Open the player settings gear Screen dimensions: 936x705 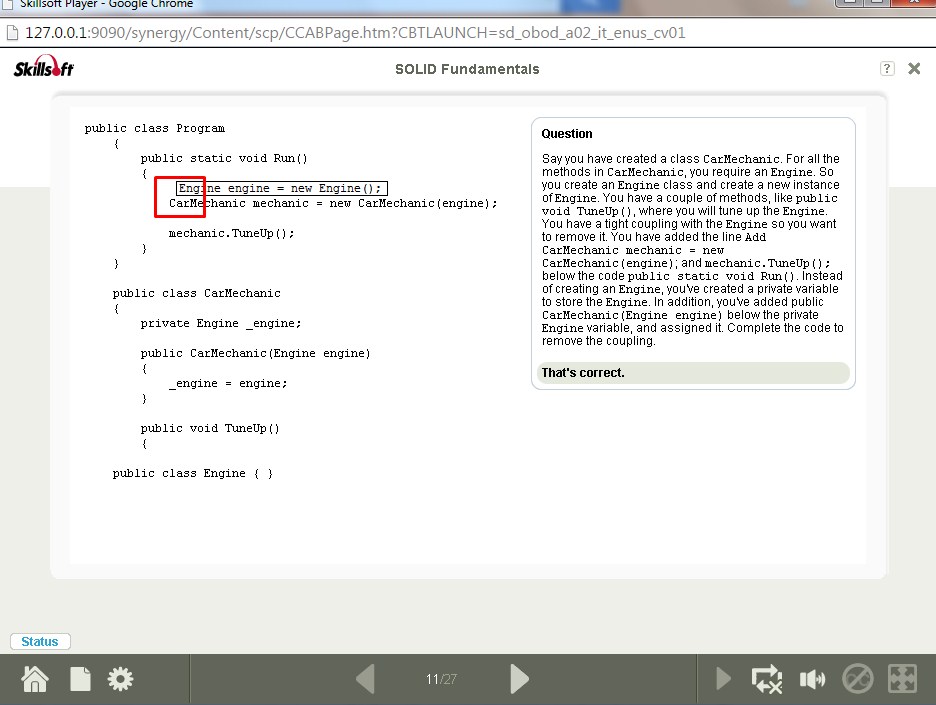tap(120, 679)
